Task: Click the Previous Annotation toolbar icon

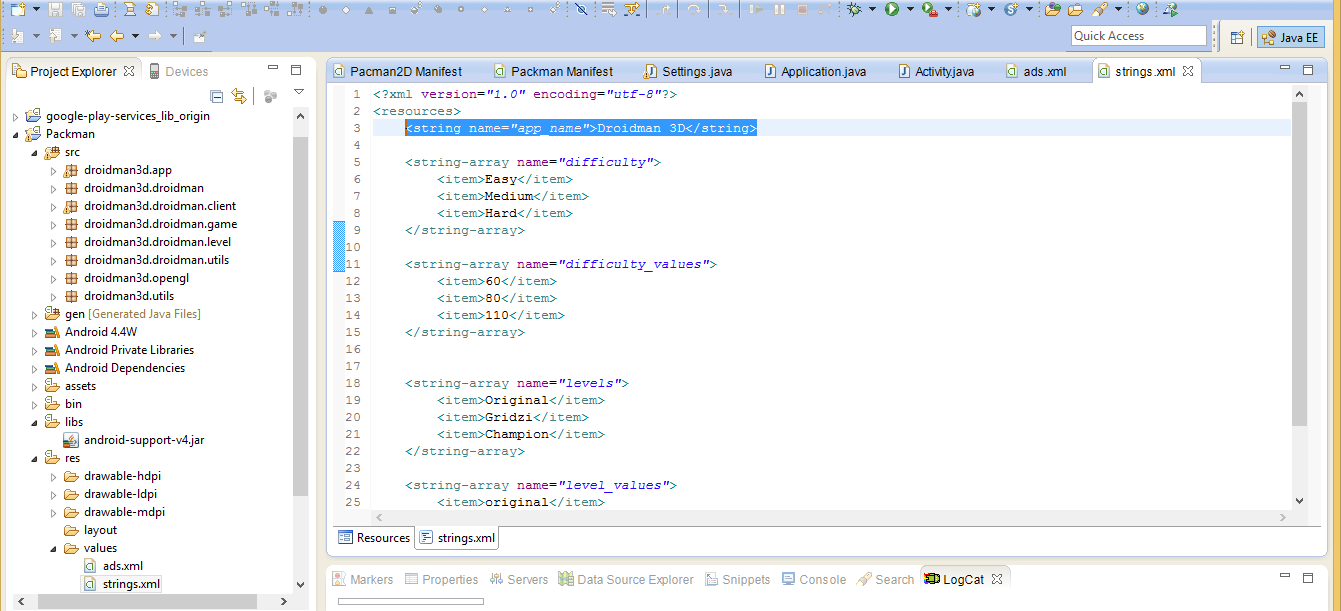Action: pyautogui.click(x=55, y=36)
